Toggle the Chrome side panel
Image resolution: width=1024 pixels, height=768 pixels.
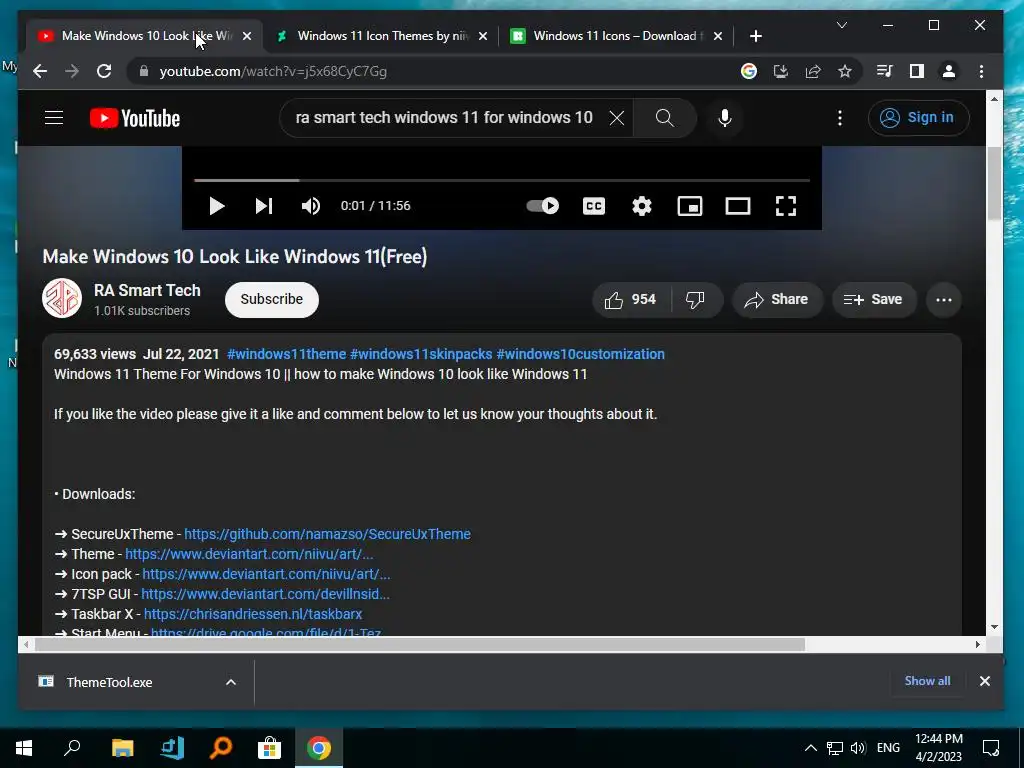tap(917, 71)
